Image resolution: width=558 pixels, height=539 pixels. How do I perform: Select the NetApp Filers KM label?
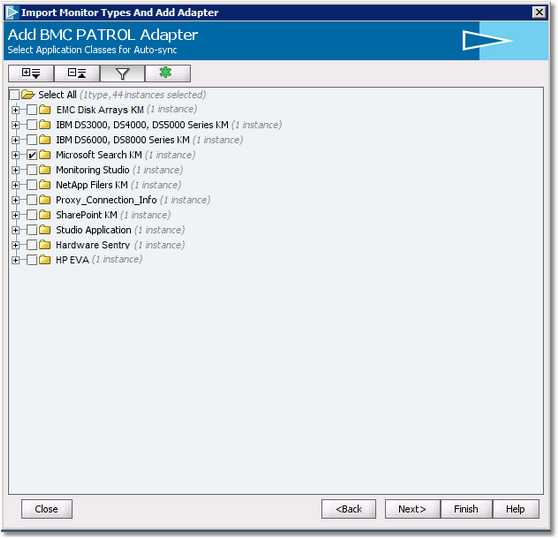[x=92, y=185]
